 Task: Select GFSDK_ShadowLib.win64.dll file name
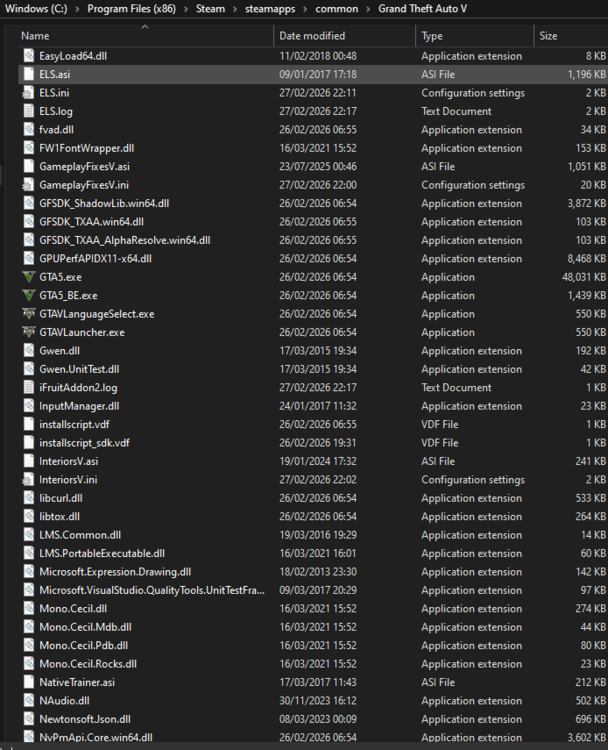click(x=104, y=203)
